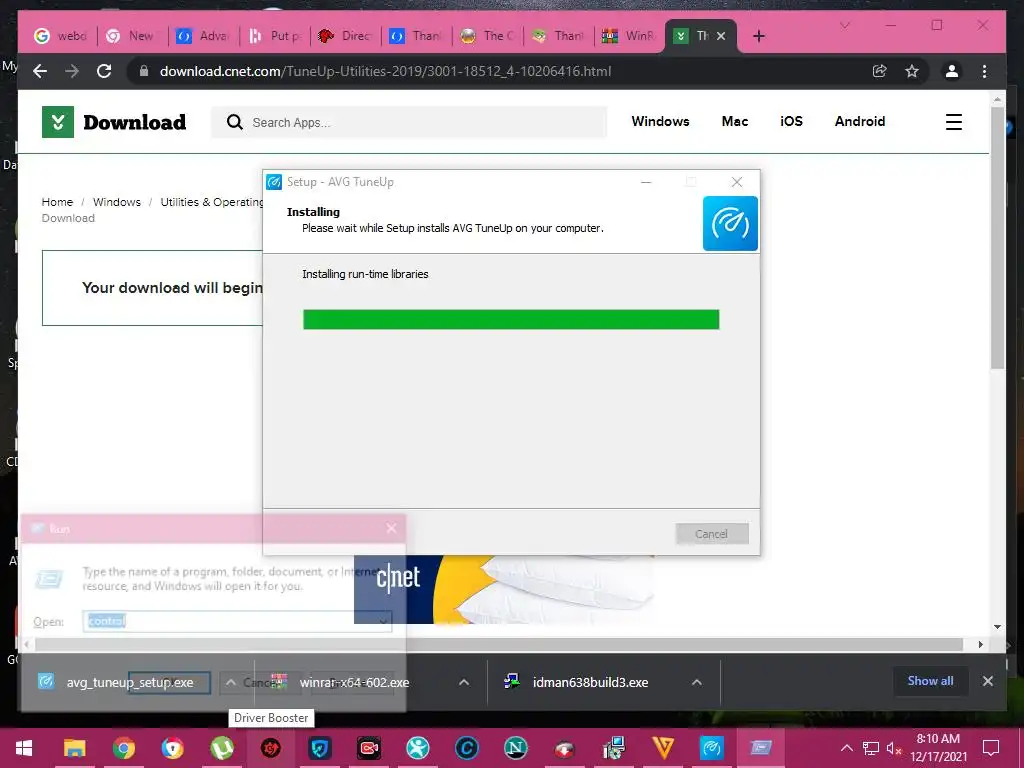Image resolution: width=1024 pixels, height=768 pixels.
Task: Click the green Download logo icon
Action: click(57, 122)
